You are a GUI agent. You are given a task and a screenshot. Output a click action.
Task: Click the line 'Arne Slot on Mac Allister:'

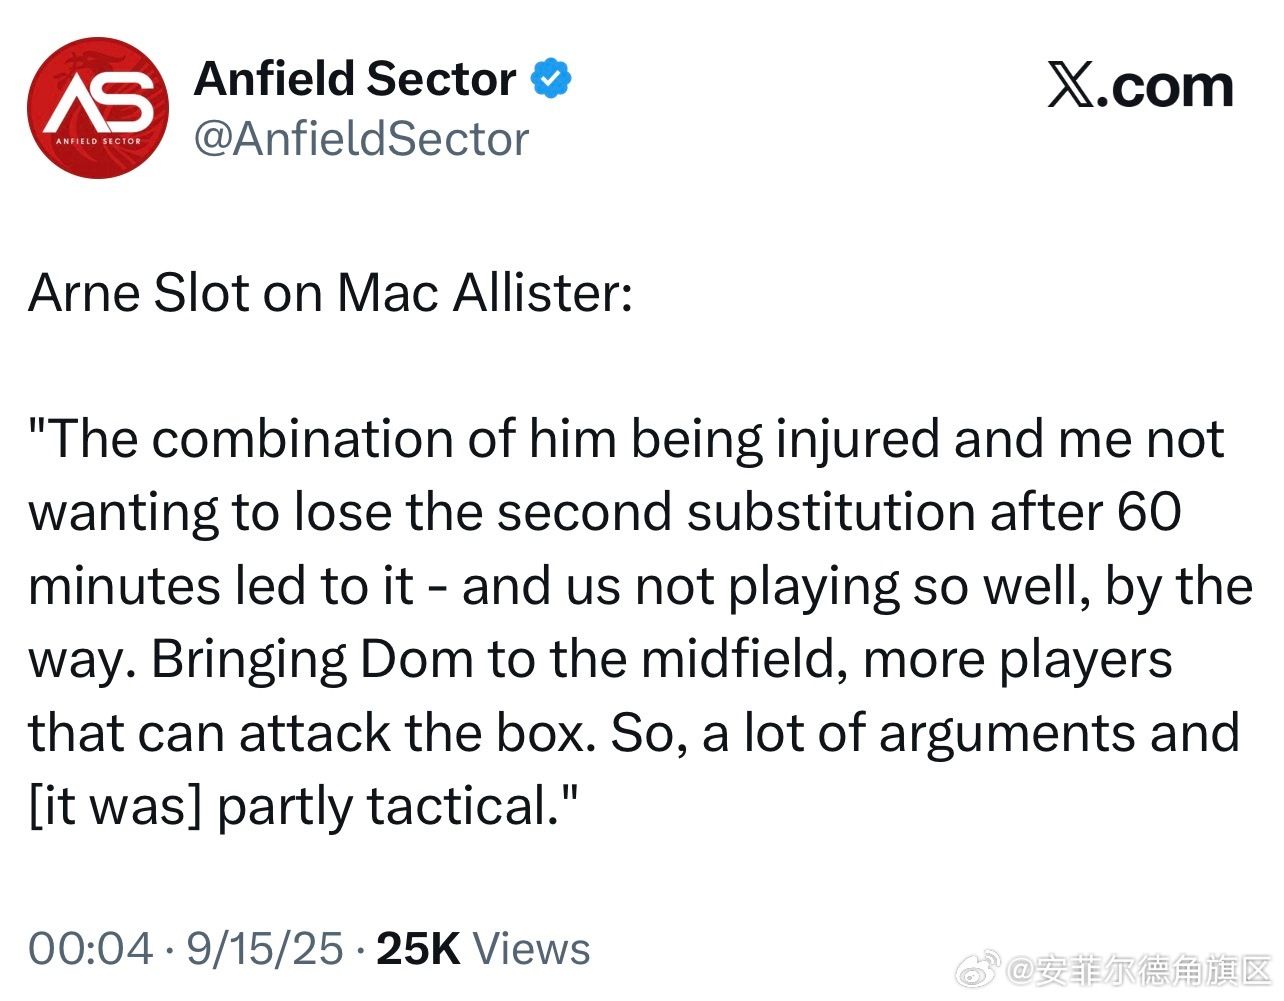[x=331, y=293]
